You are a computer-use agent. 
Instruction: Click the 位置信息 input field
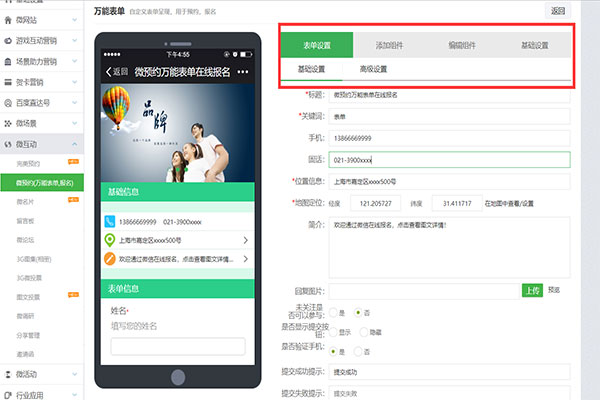449,181
